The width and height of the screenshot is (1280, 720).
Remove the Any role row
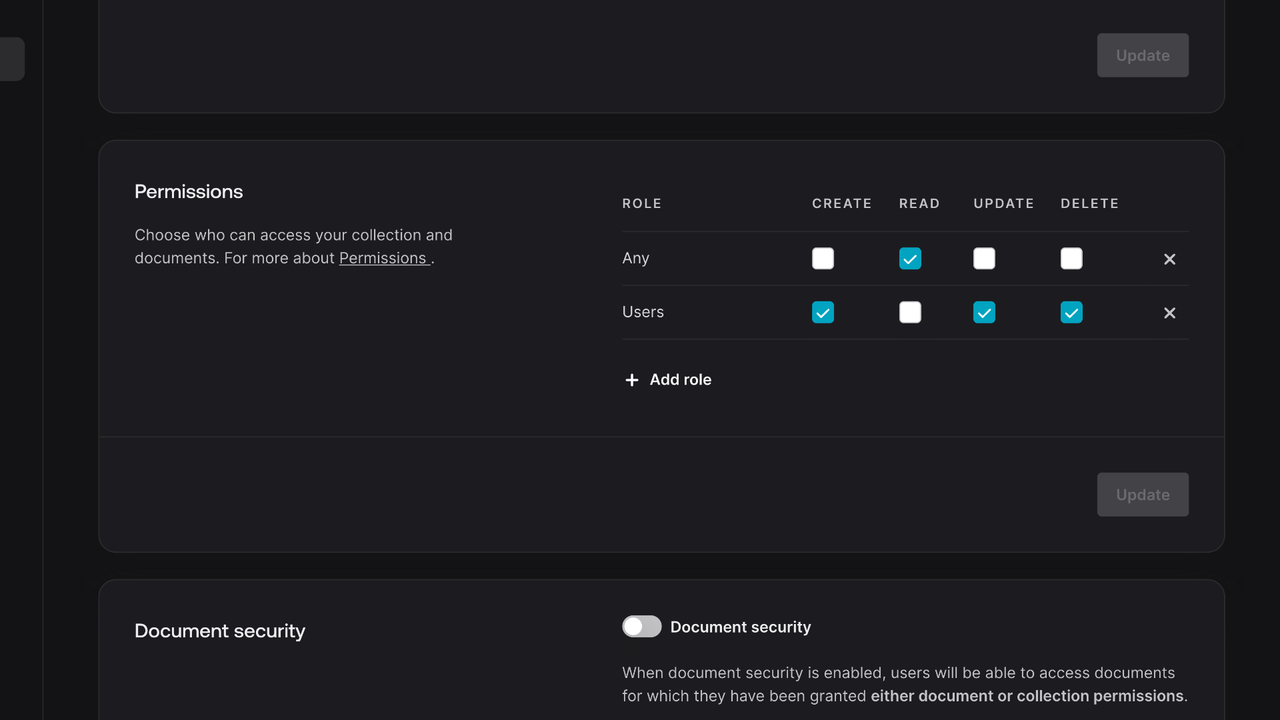(1169, 259)
